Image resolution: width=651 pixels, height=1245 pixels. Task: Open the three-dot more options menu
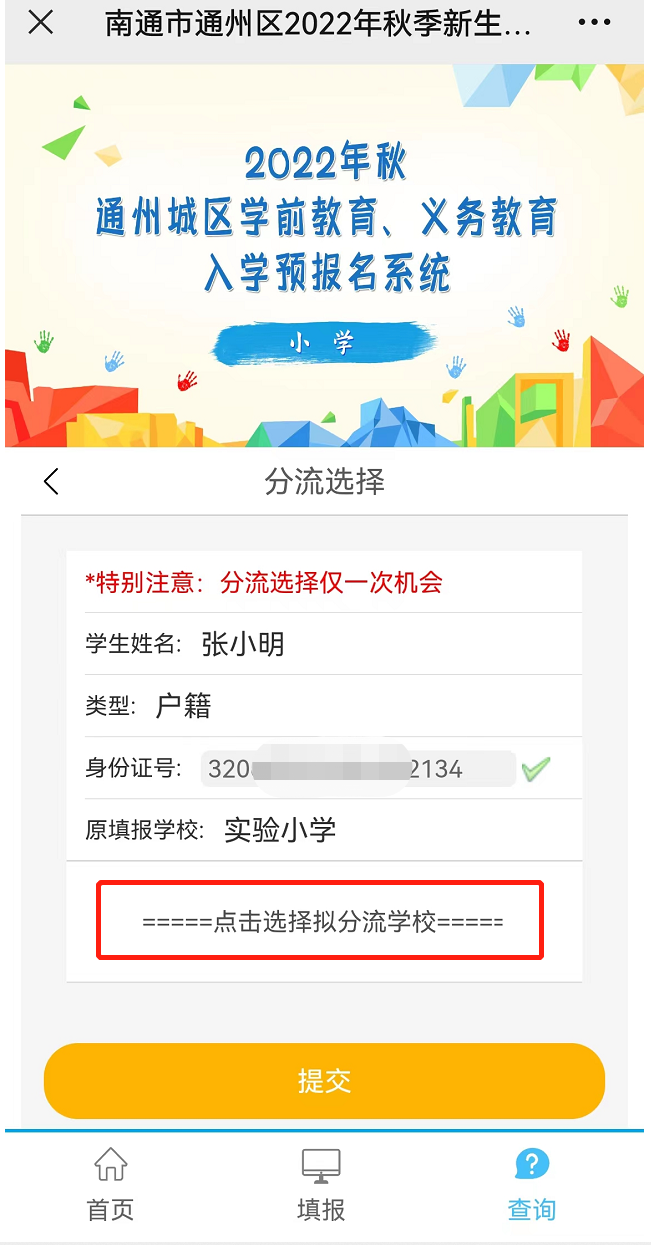594,23
